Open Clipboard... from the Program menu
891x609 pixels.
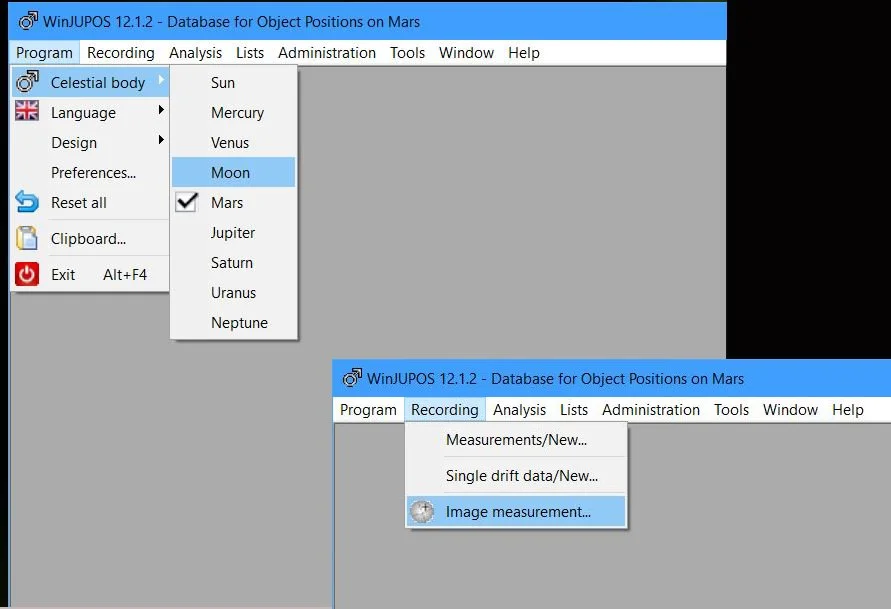click(90, 239)
